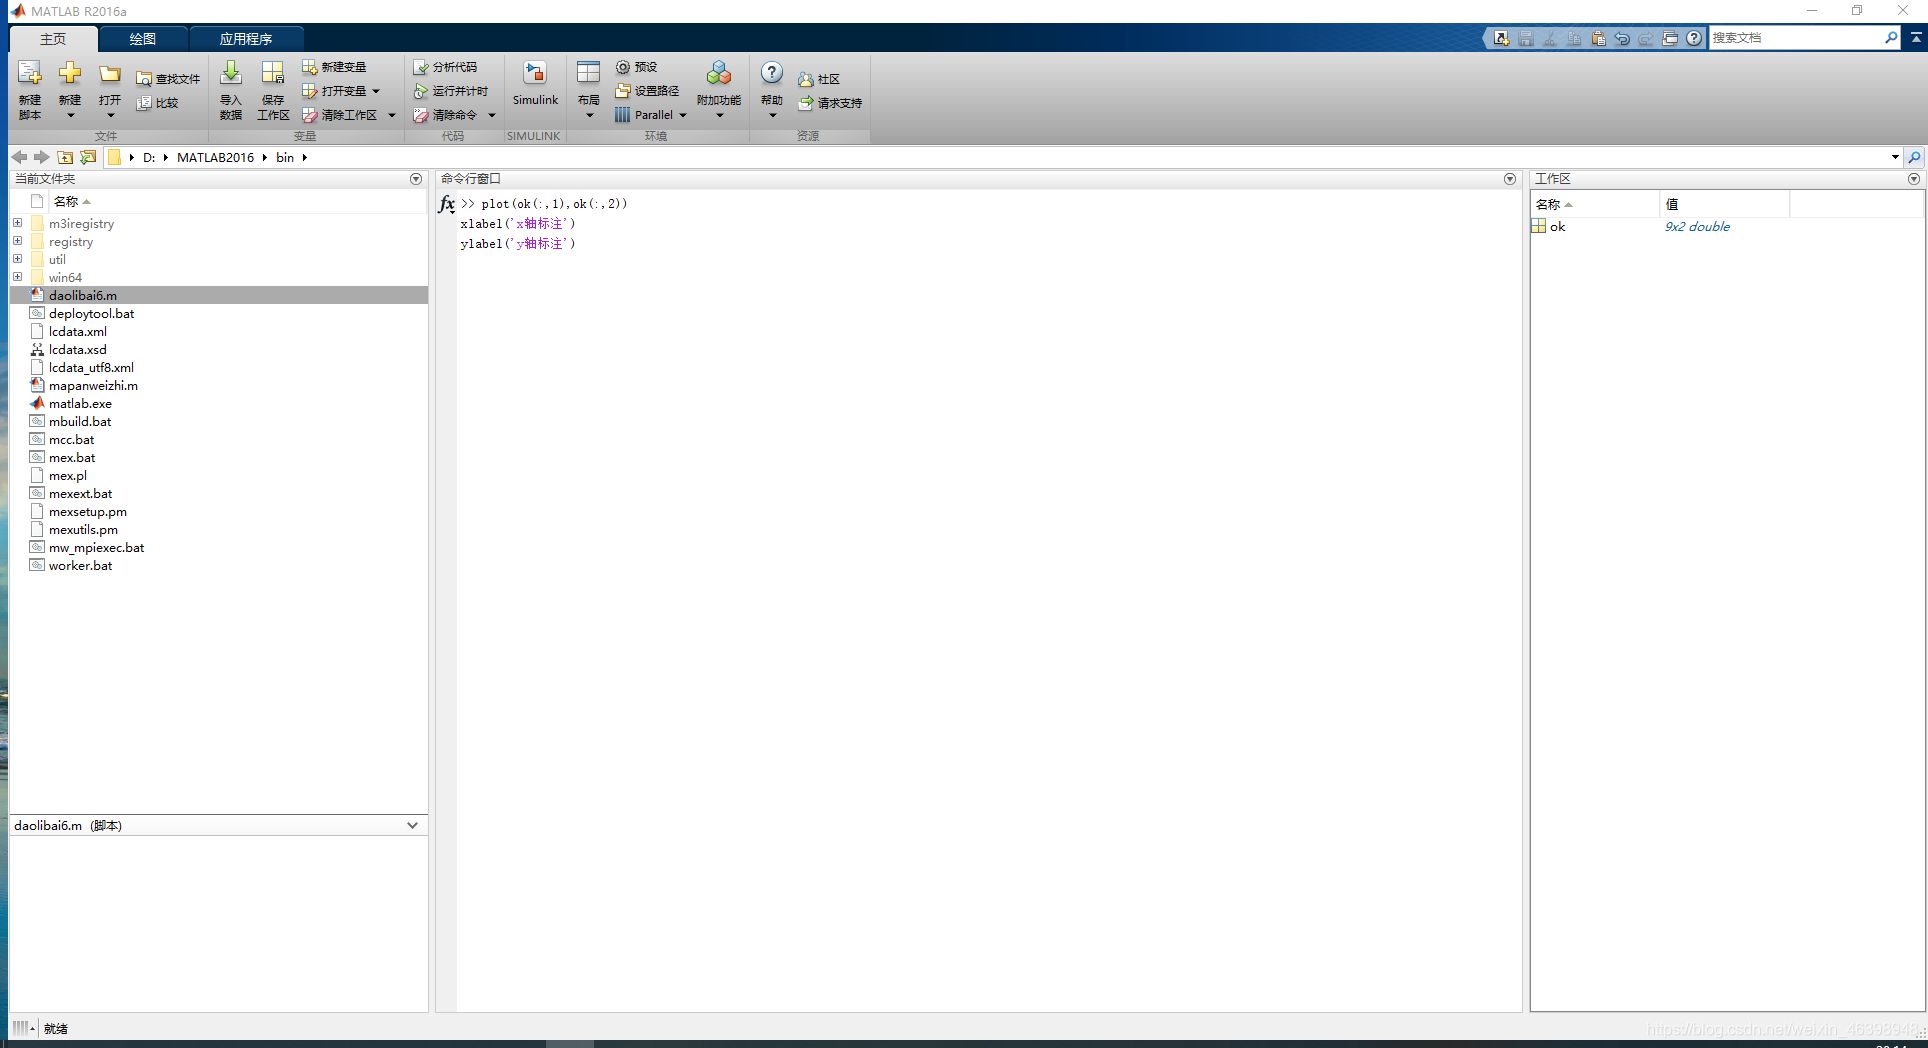This screenshot has width=1928, height=1048.
Task: Select mapanweizhi.m in file list
Action: 219,385
